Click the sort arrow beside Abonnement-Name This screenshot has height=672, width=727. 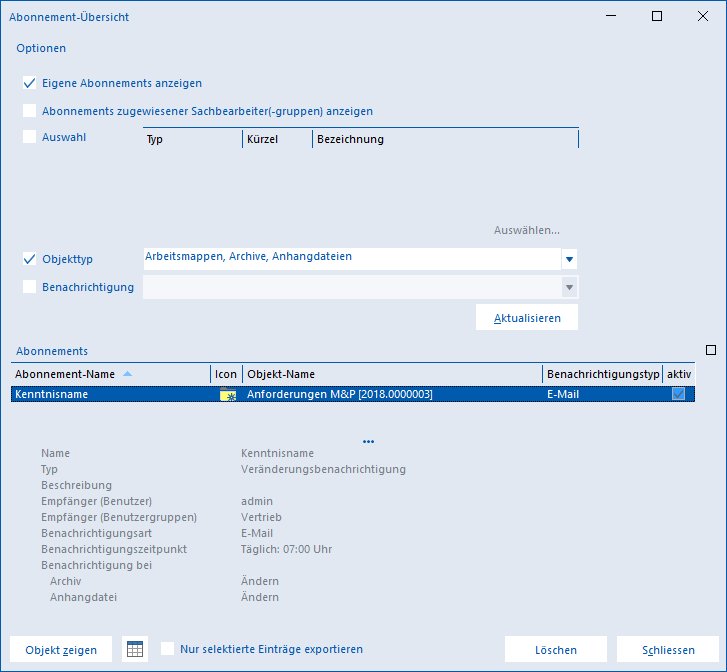[128, 374]
